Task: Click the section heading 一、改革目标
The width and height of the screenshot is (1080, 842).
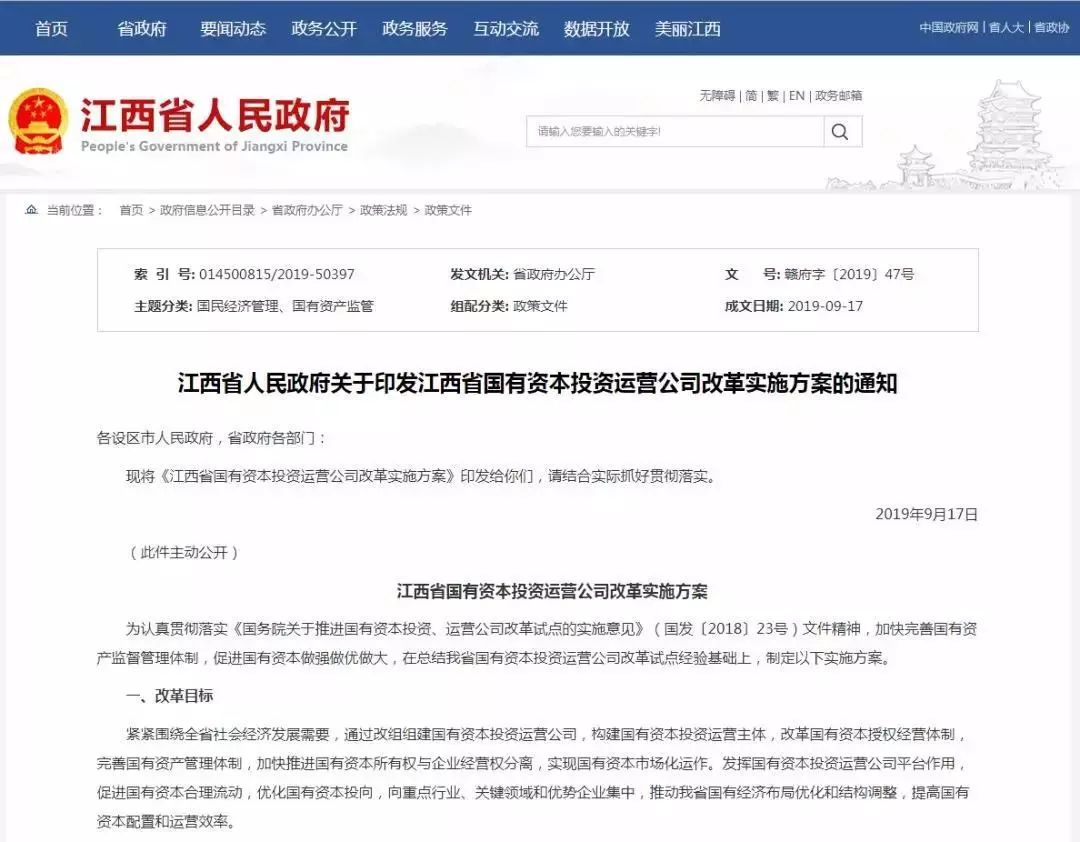Action: click(169, 696)
